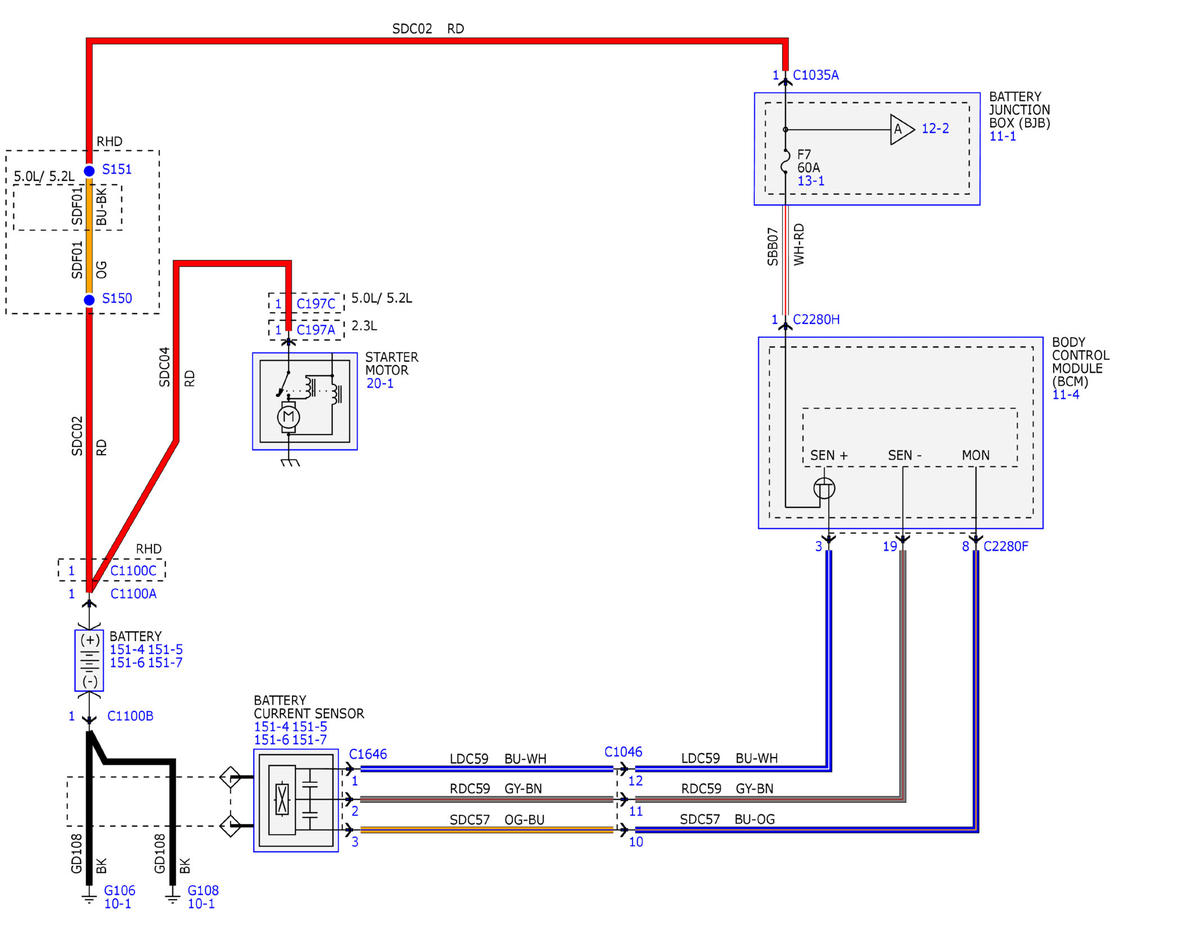This screenshot has height=927, width=1200.
Task: Click the SEN - pin label in BCM
Action: (905, 456)
